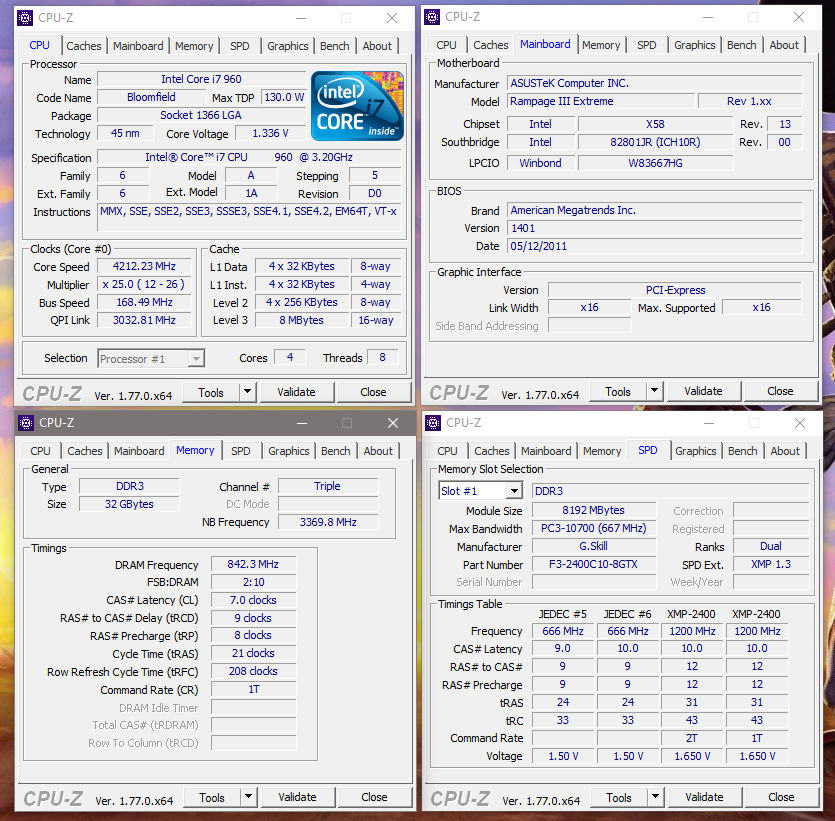Click the CPU-Z app icon in the Memory window title bar

(x=26, y=423)
